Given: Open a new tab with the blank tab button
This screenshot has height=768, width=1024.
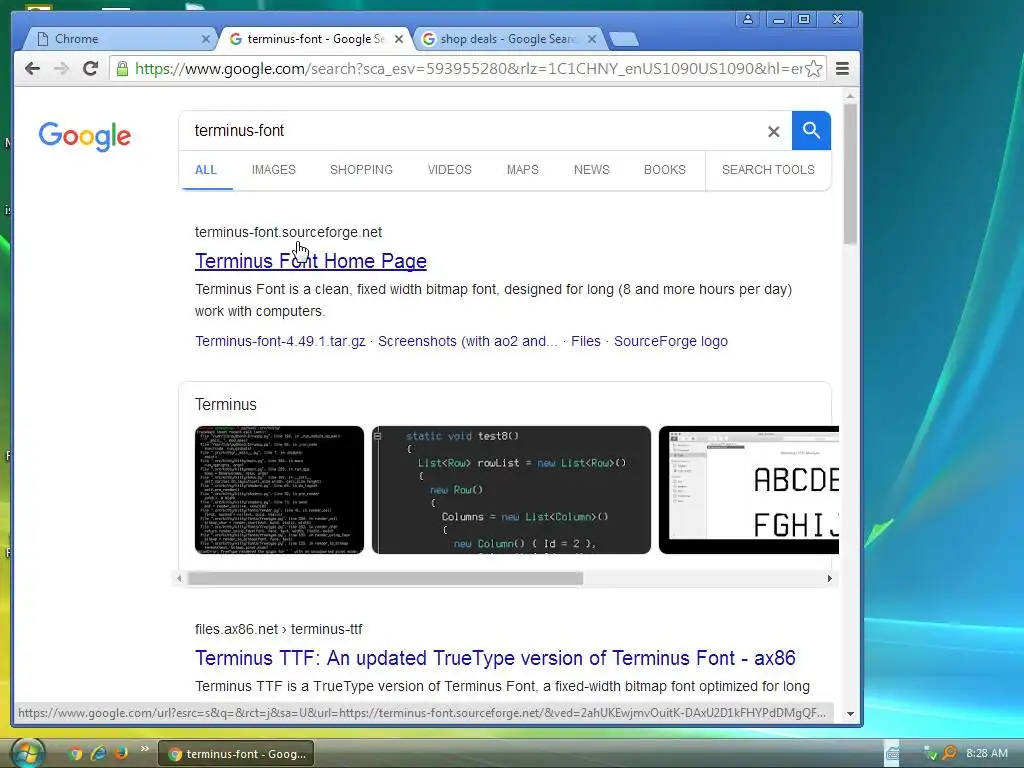Looking at the screenshot, I should pos(624,40).
